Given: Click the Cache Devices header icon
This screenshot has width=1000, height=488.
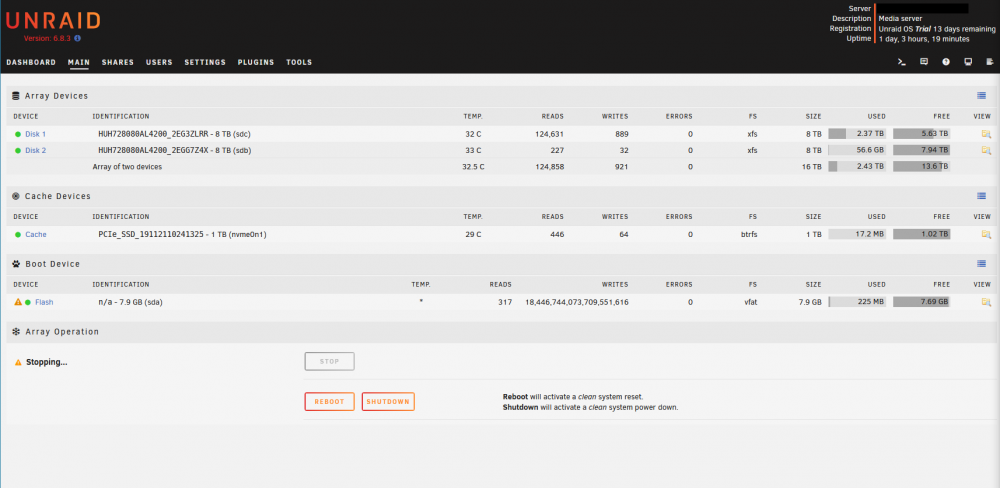Looking at the screenshot, I should (x=16, y=196).
